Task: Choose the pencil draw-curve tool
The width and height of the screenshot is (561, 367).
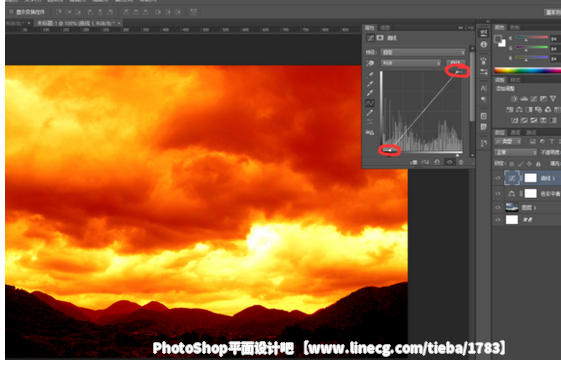Action: pos(370,113)
